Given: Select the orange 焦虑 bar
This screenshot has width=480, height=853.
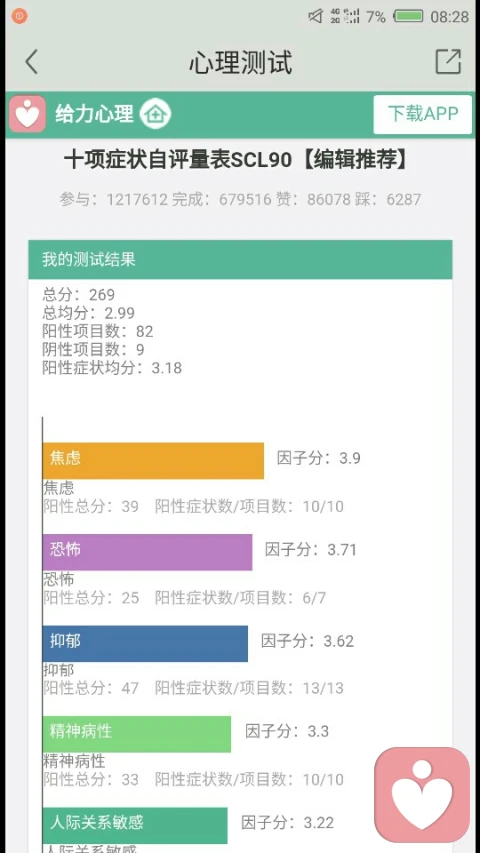Looking at the screenshot, I should [153, 461].
